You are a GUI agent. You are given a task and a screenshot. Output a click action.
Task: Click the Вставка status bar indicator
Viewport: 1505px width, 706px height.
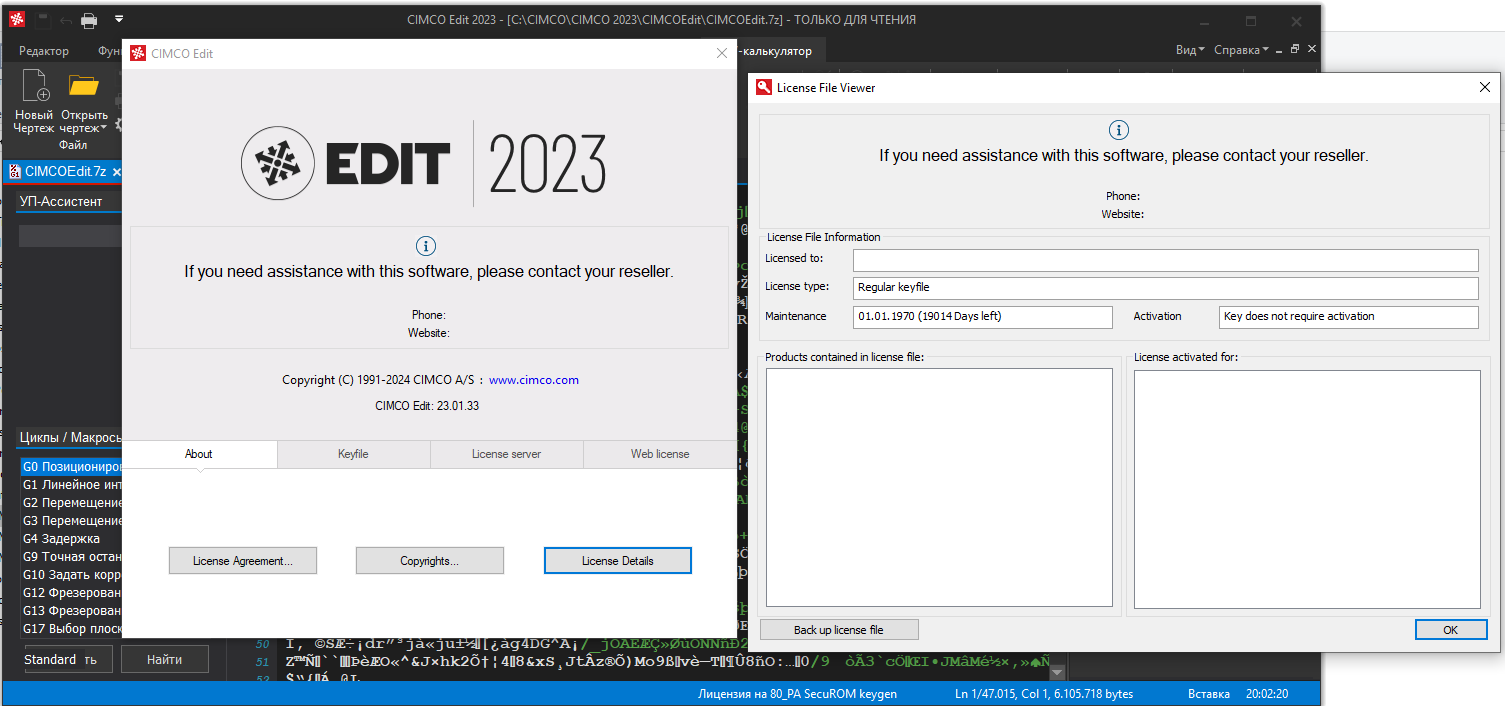click(1208, 694)
